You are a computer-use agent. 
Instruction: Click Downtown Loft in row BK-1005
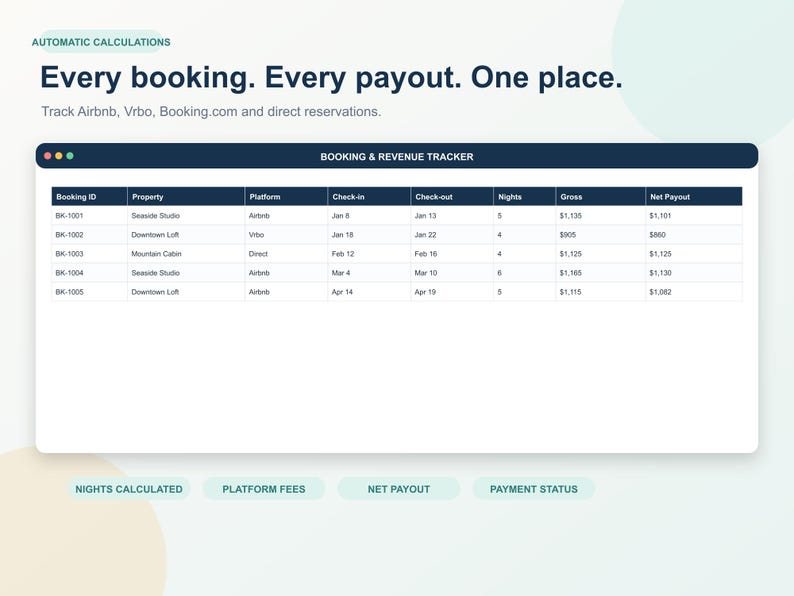[x=186, y=292]
